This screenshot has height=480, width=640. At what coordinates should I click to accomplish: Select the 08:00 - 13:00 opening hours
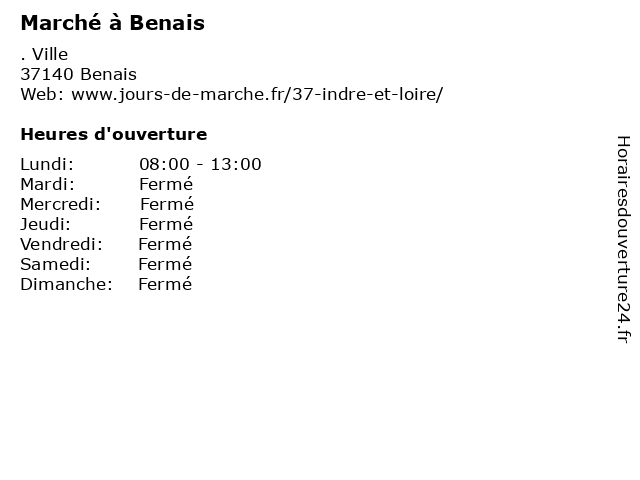point(200,164)
